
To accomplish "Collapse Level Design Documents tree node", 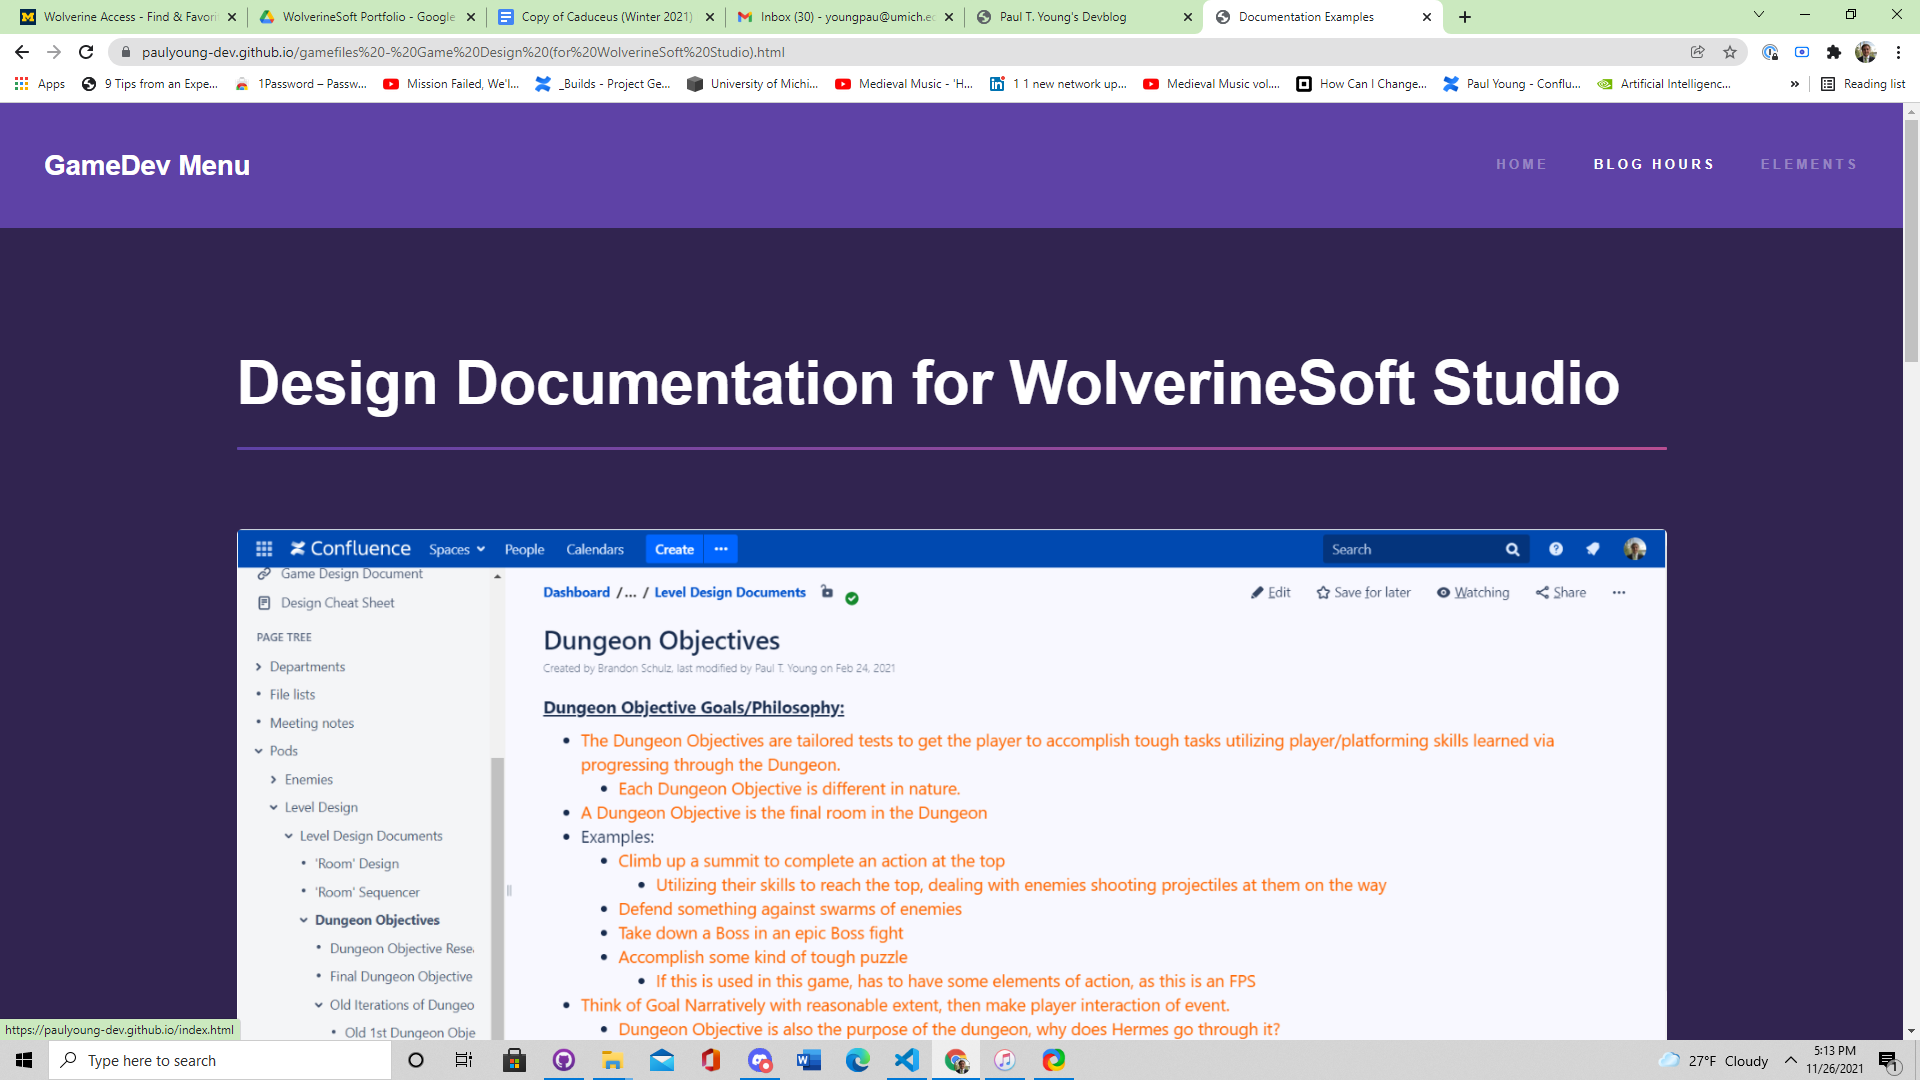I will tap(288, 836).
